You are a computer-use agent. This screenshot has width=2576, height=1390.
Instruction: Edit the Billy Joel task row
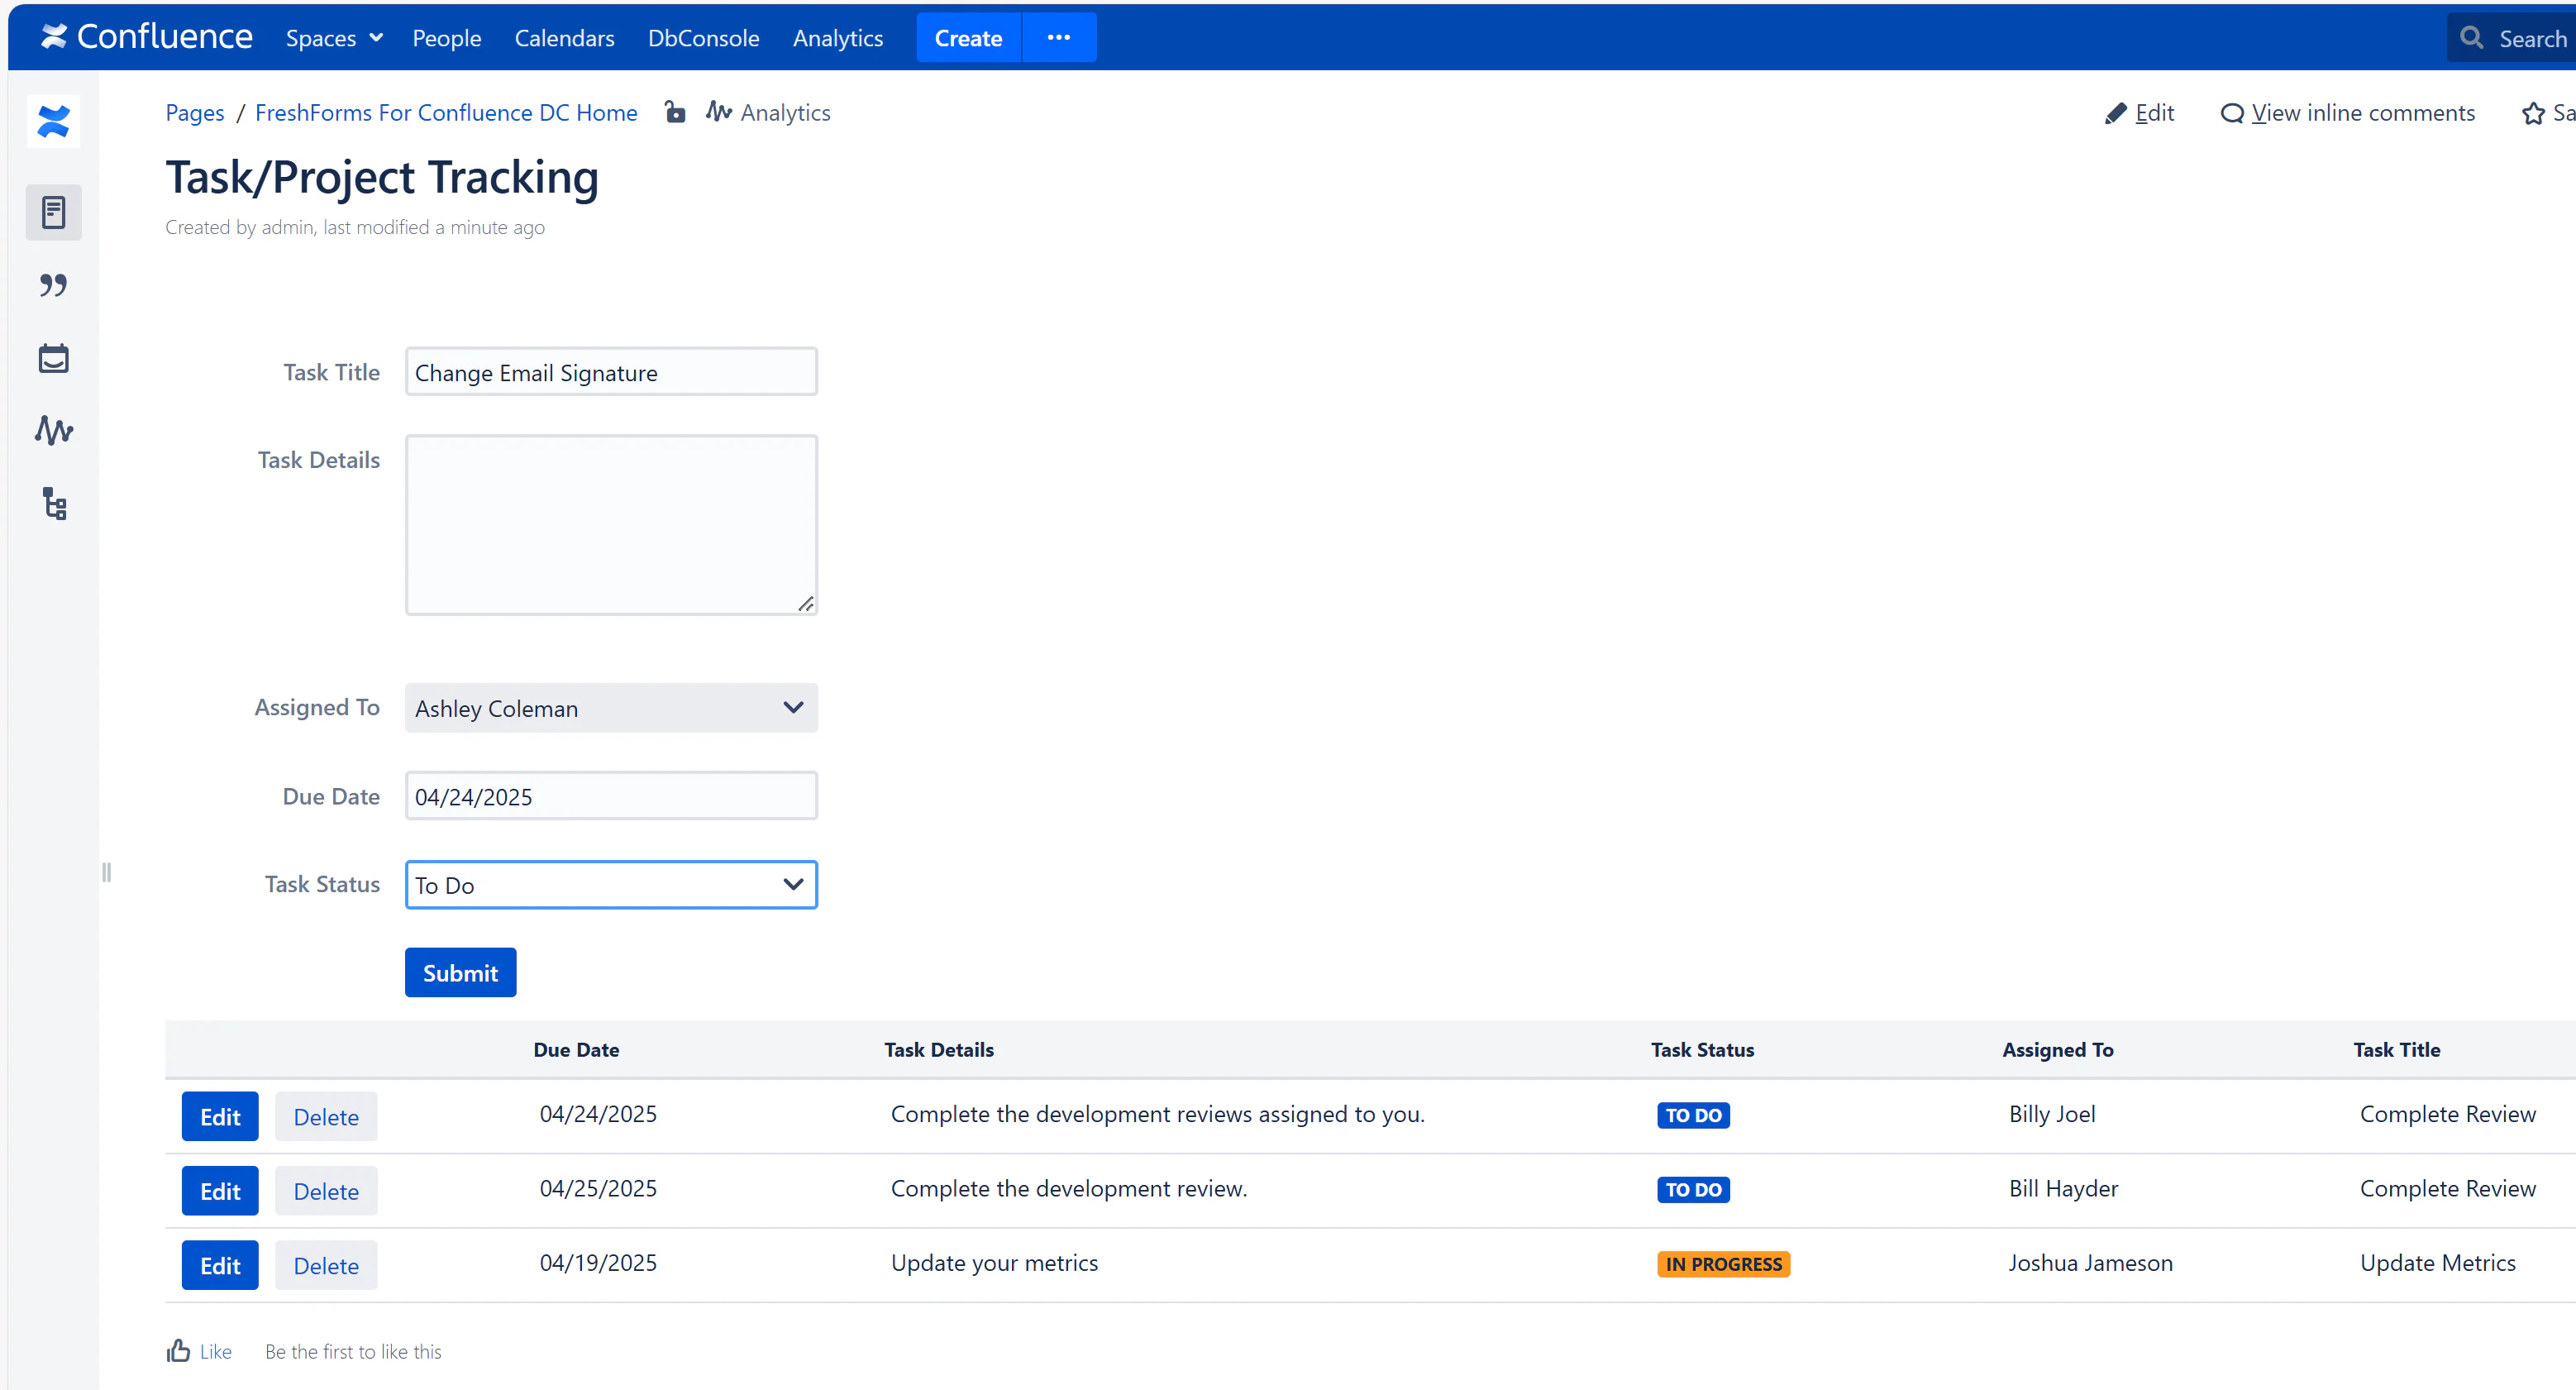point(220,1116)
